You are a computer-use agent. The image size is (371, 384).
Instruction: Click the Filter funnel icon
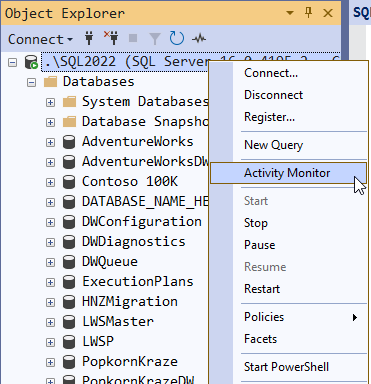tap(155, 39)
